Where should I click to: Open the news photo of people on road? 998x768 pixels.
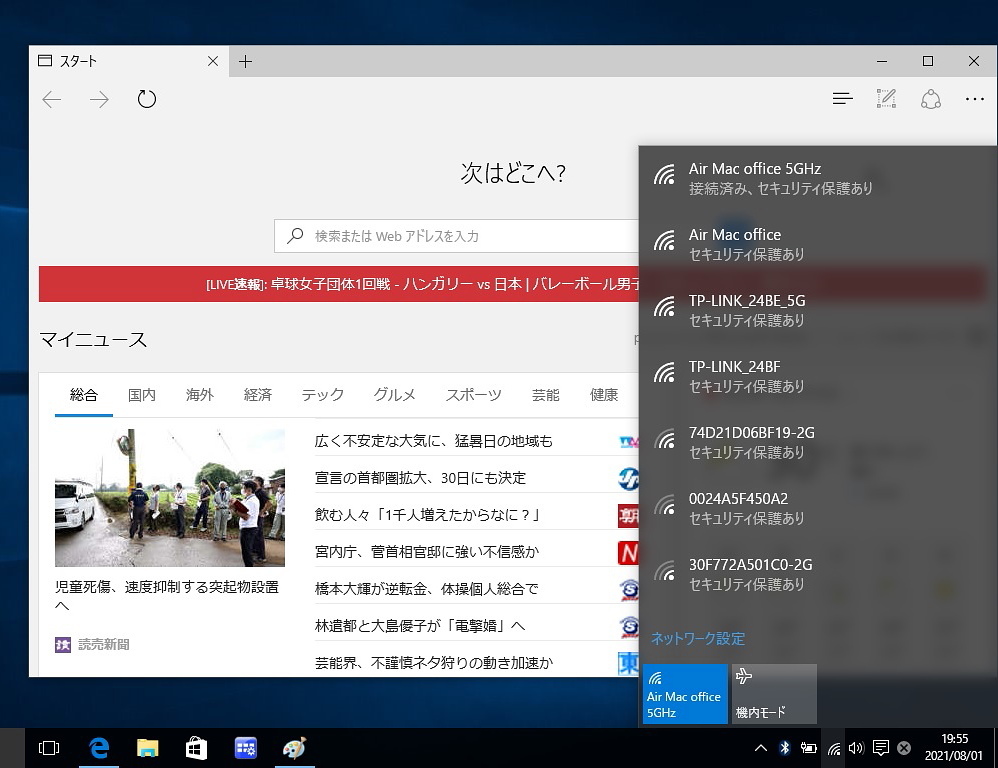(x=170, y=498)
